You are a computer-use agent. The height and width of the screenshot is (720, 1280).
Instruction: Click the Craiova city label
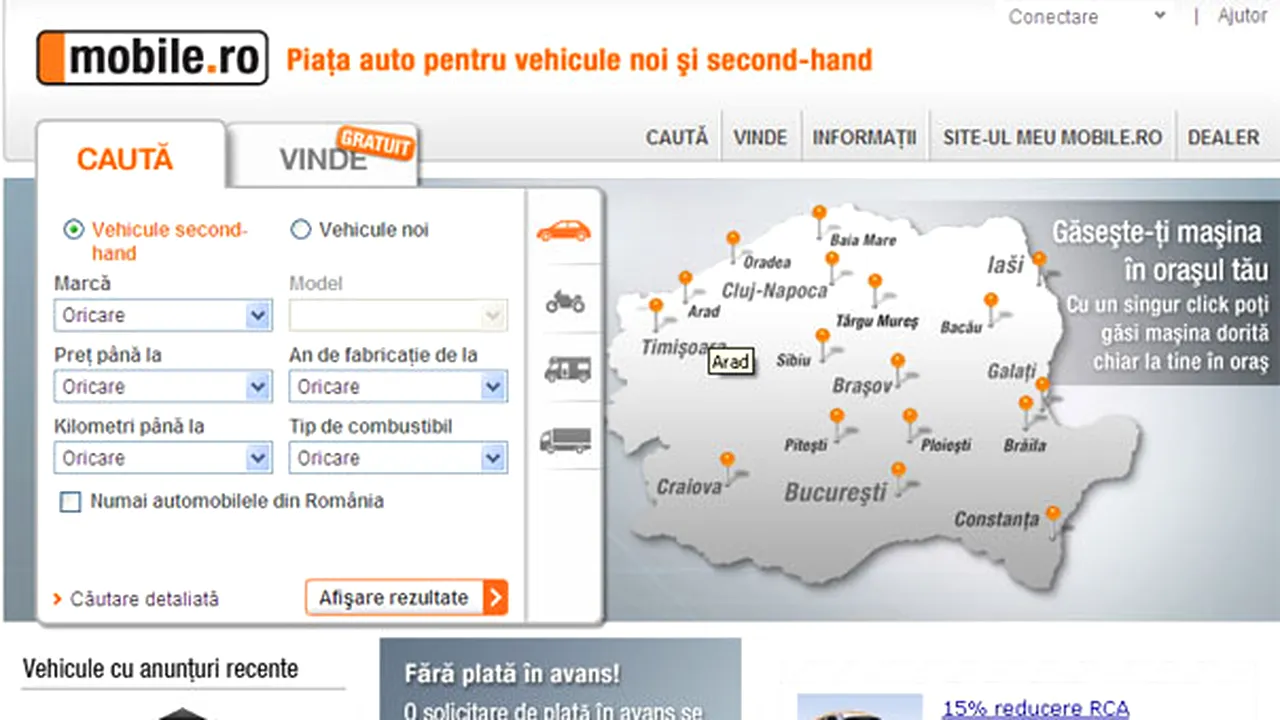coord(689,488)
